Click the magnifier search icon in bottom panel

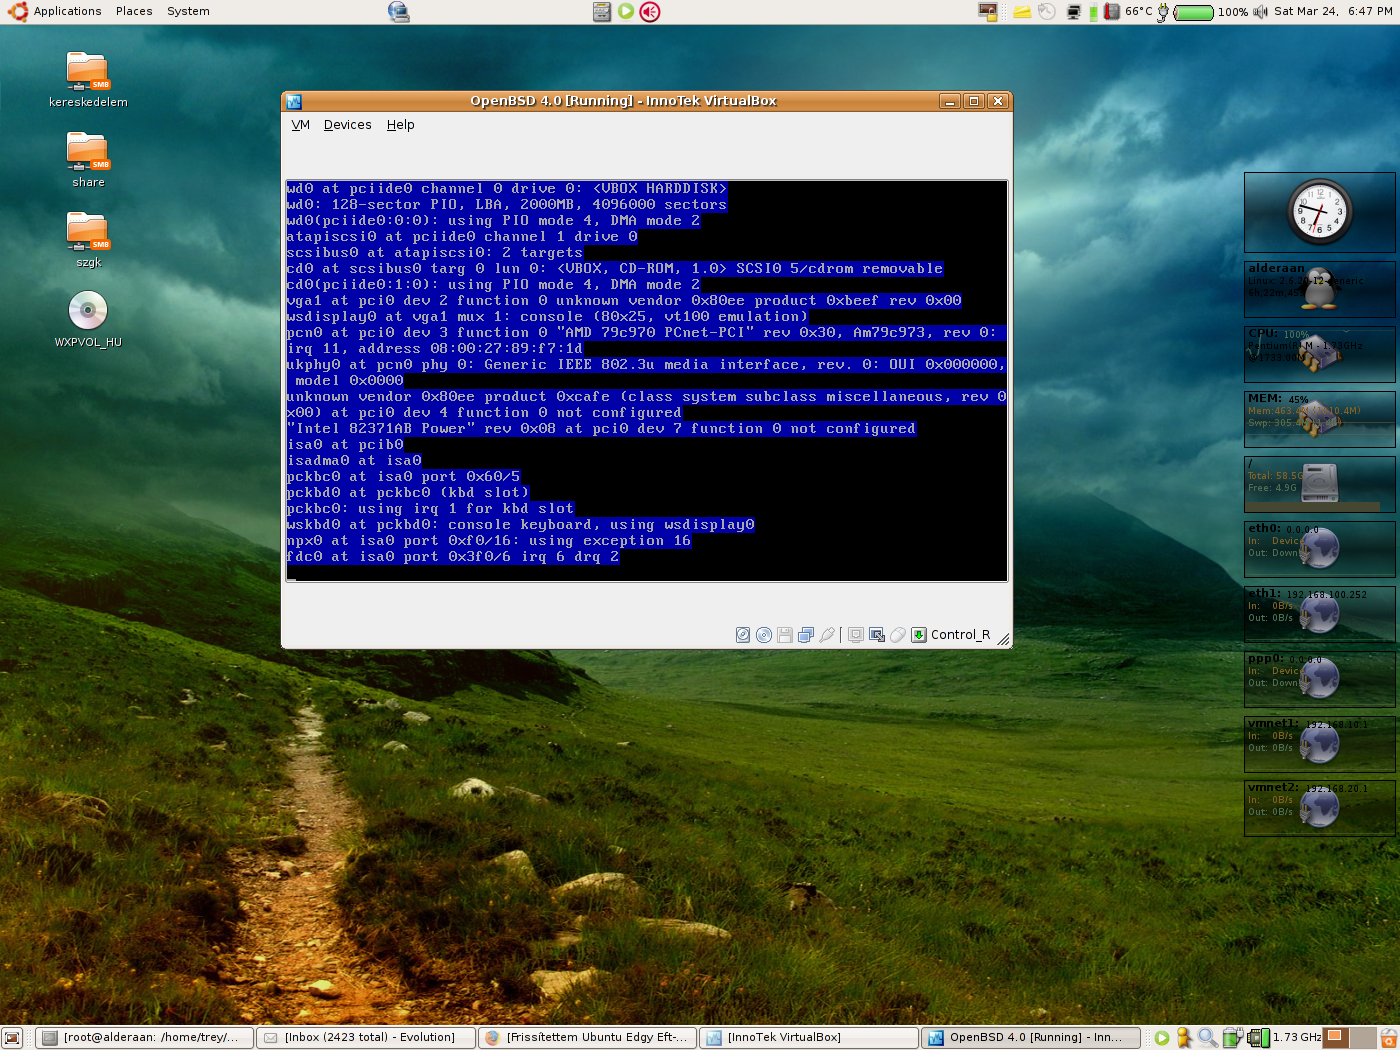click(1208, 1038)
